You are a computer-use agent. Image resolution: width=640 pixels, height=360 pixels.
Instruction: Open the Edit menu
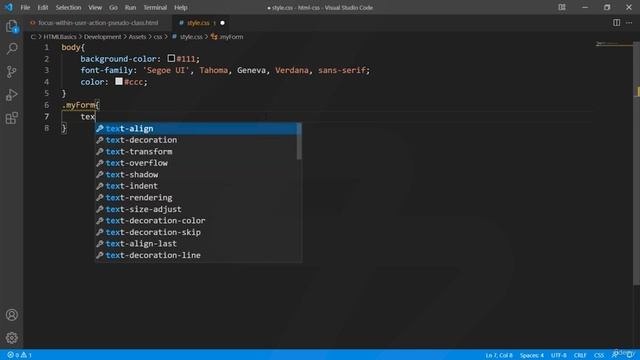[43, 7]
